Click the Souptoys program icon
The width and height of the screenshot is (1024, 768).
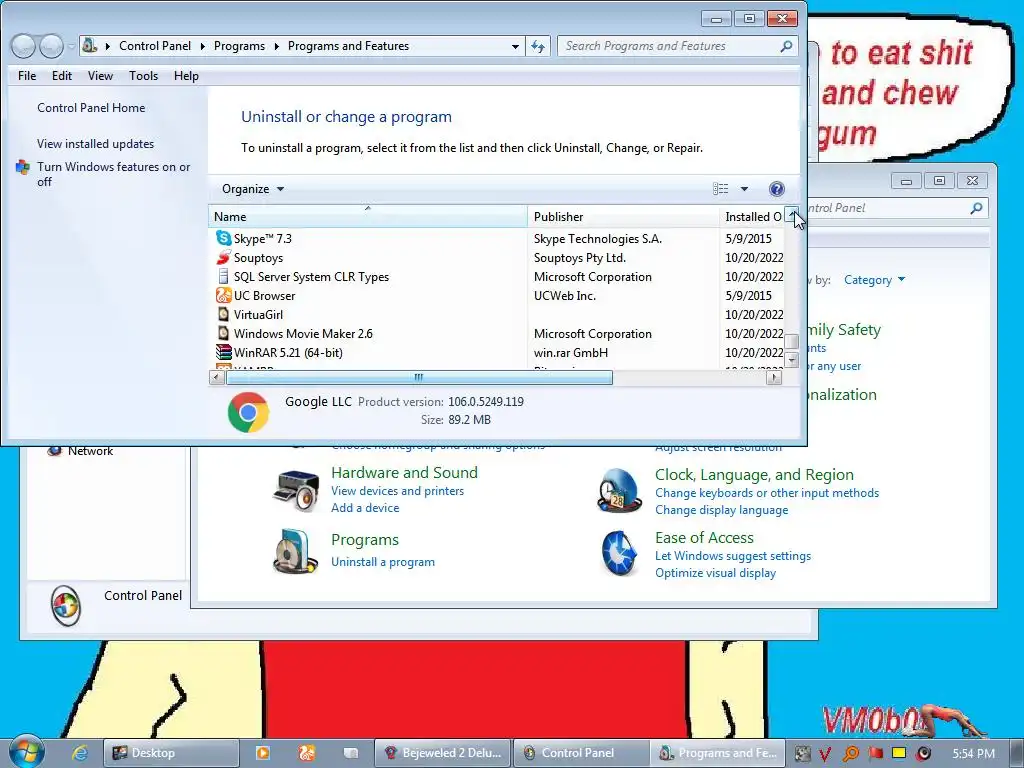223,257
